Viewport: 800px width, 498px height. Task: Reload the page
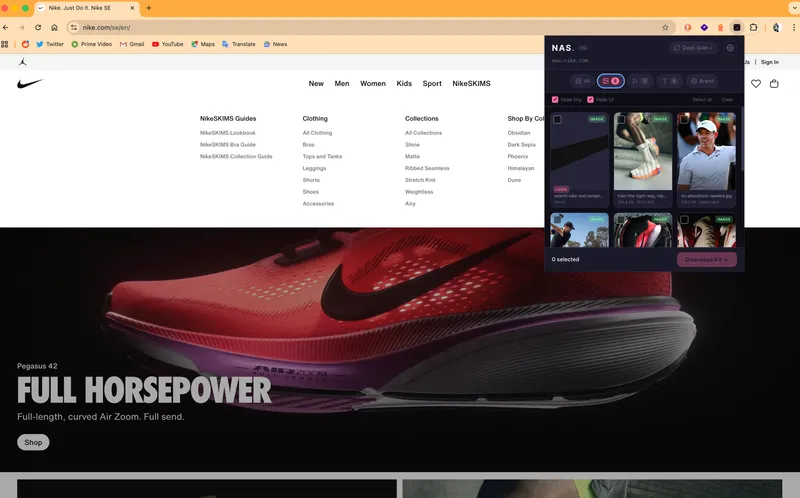click(x=38, y=27)
